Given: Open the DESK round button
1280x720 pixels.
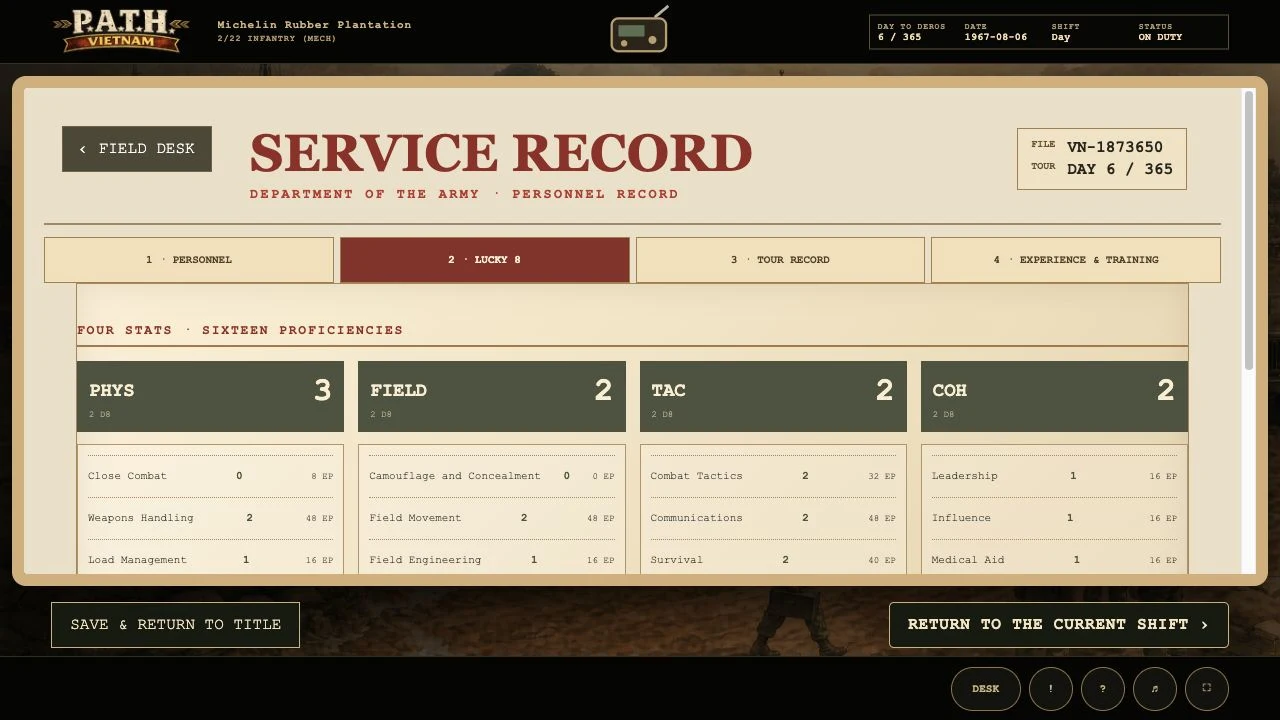Looking at the screenshot, I should coord(985,688).
